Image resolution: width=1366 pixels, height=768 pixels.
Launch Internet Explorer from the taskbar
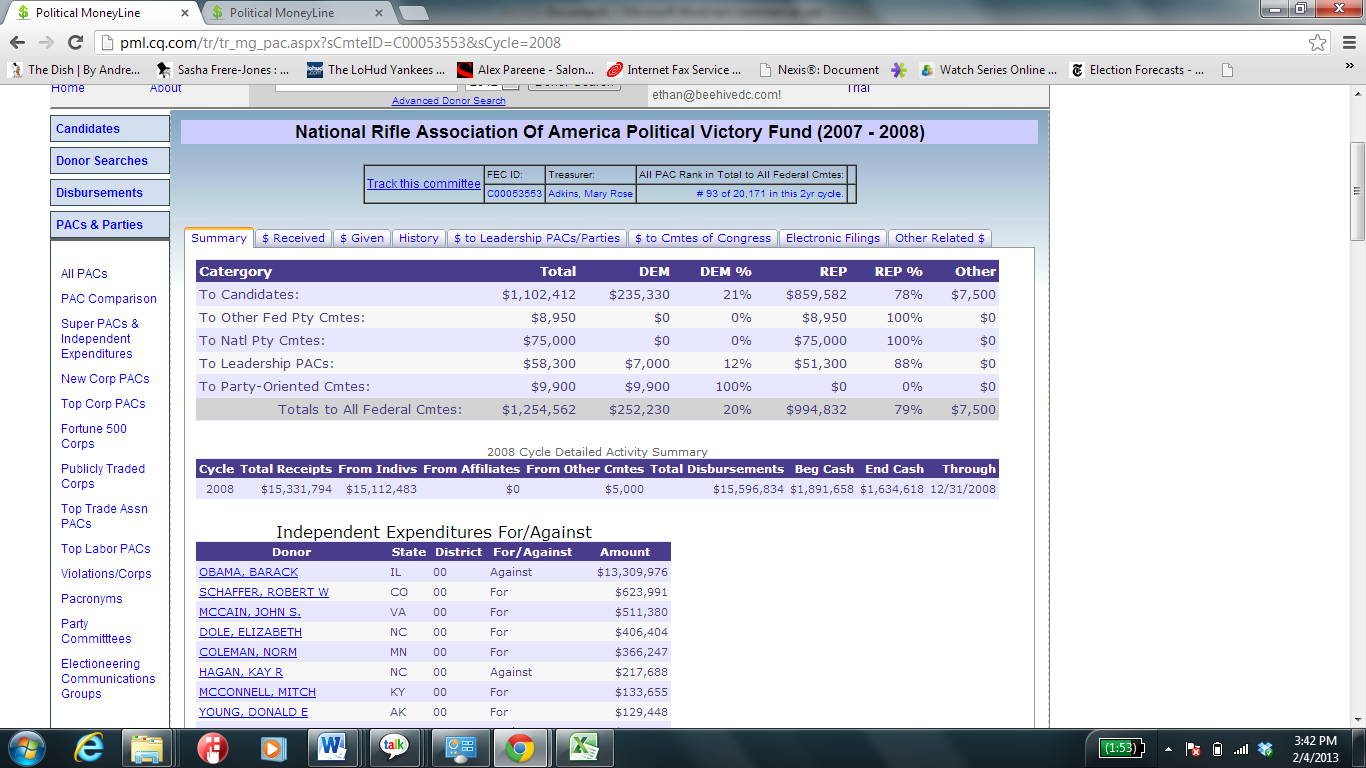[90, 748]
